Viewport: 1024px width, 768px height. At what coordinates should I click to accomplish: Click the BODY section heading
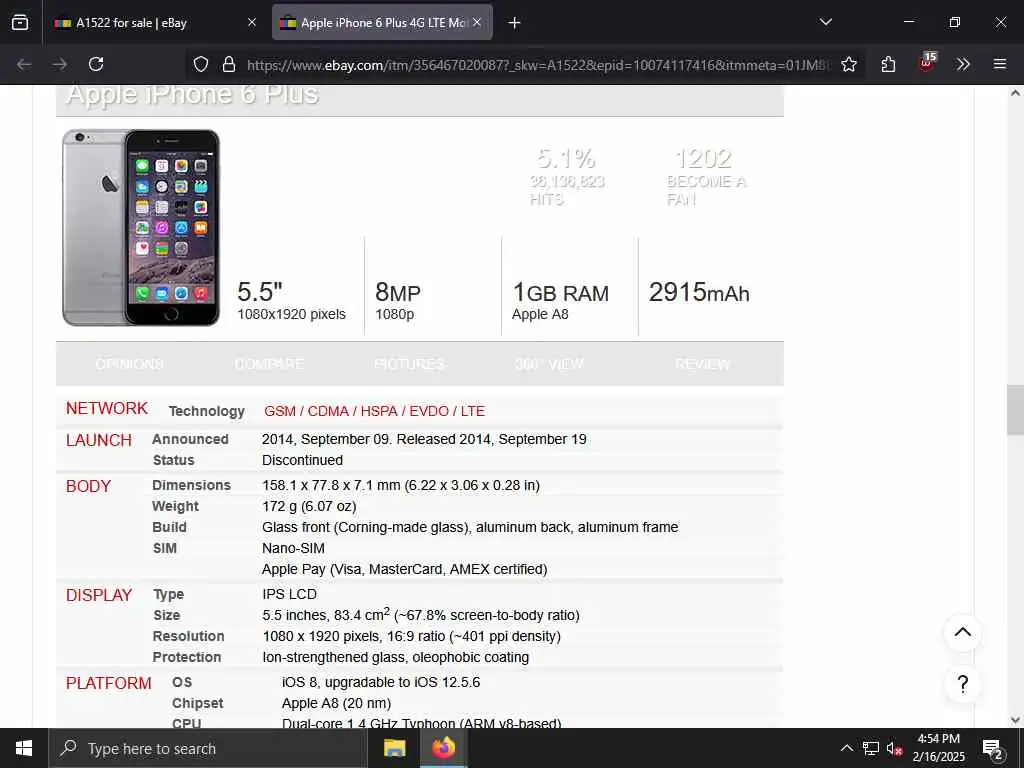coord(88,487)
